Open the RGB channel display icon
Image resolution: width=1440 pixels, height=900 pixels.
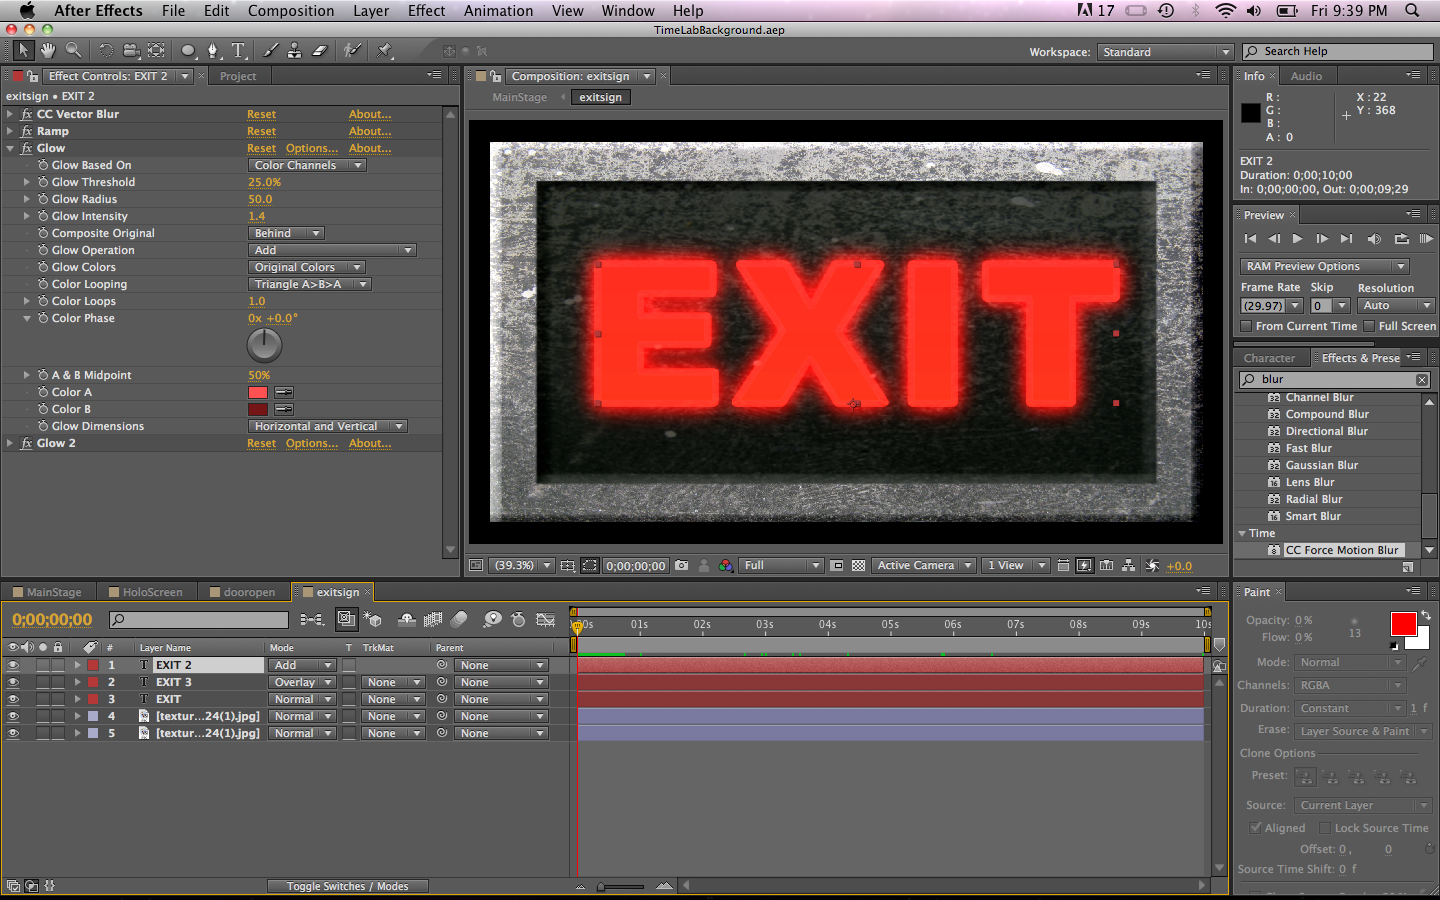pos(726,565)
